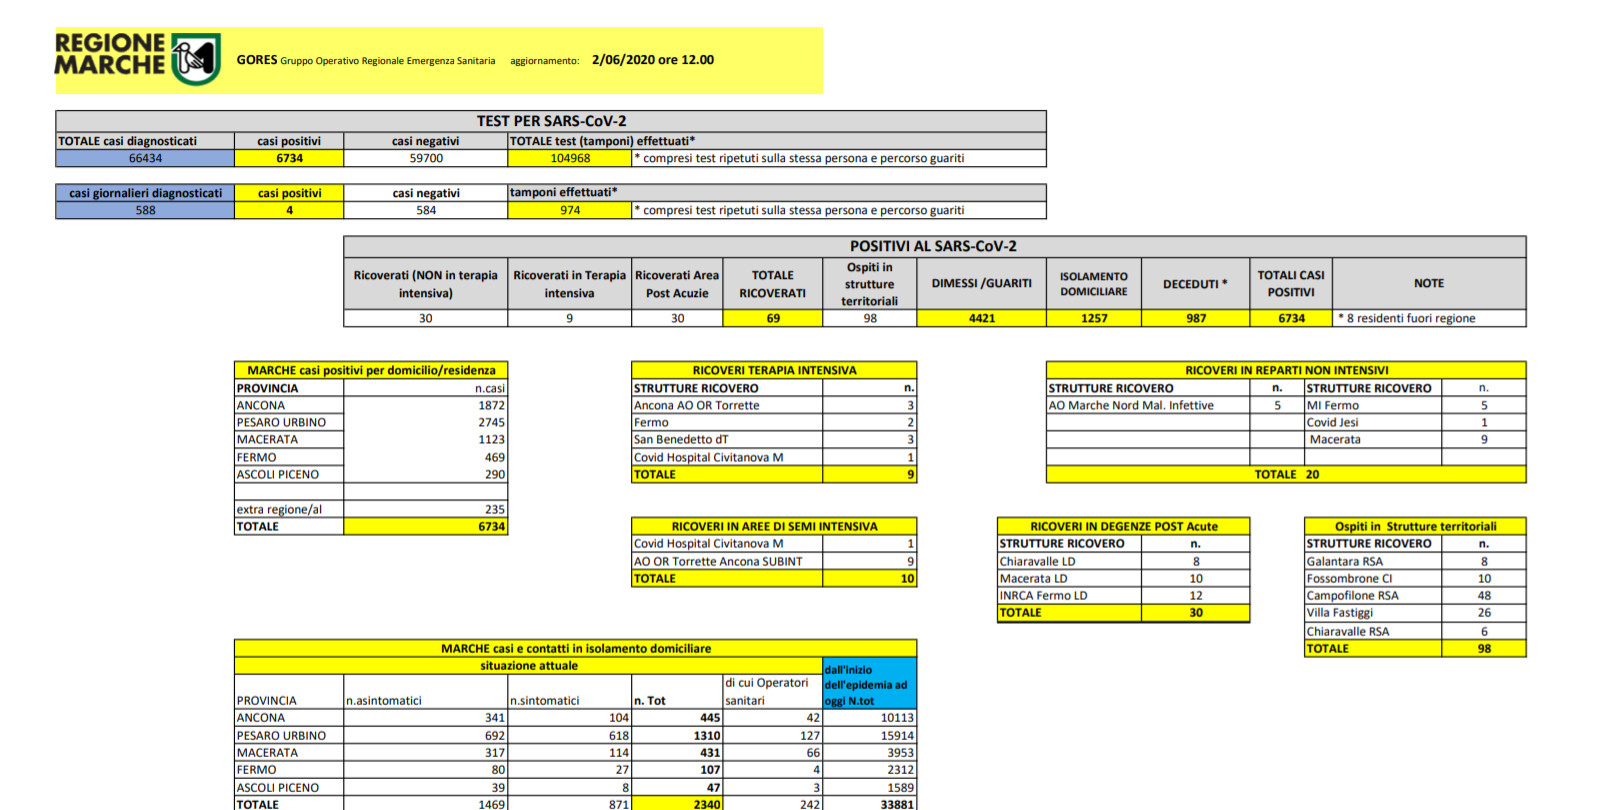Select ANCONA cumulative isolation value 10113
Image resolution: width=1608 pixels, height=810 pixels.
897,717
